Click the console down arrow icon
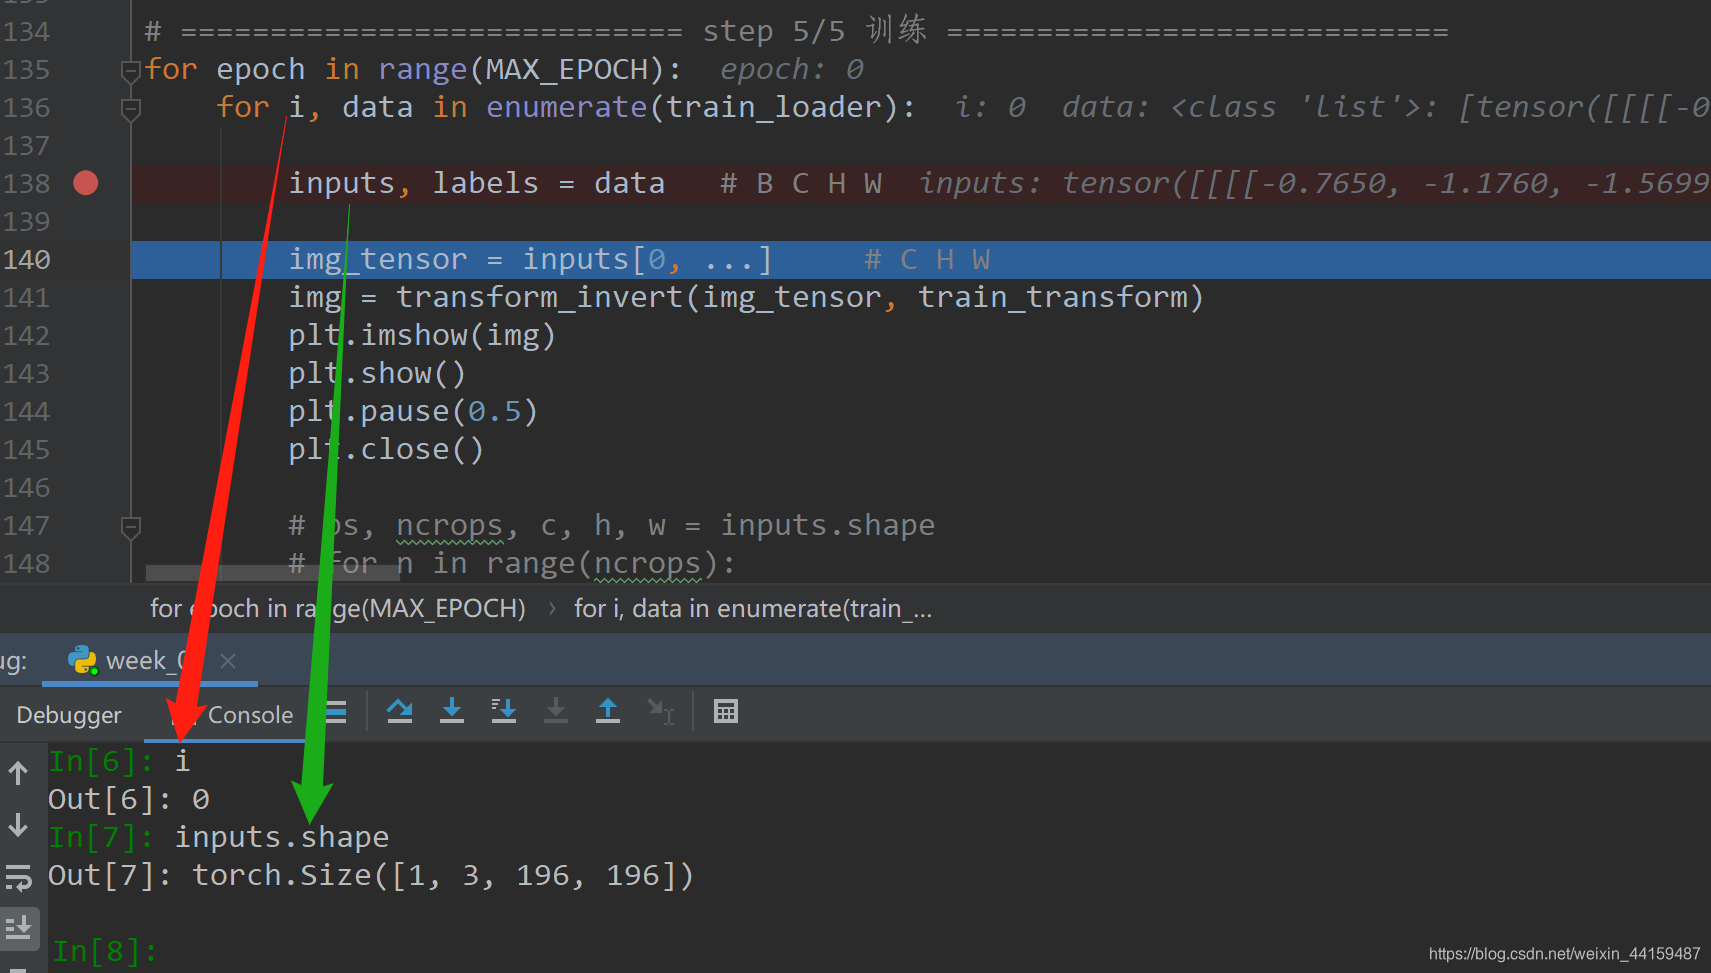This screenshot has height=973, width=1711. click(x=18, y=825)
